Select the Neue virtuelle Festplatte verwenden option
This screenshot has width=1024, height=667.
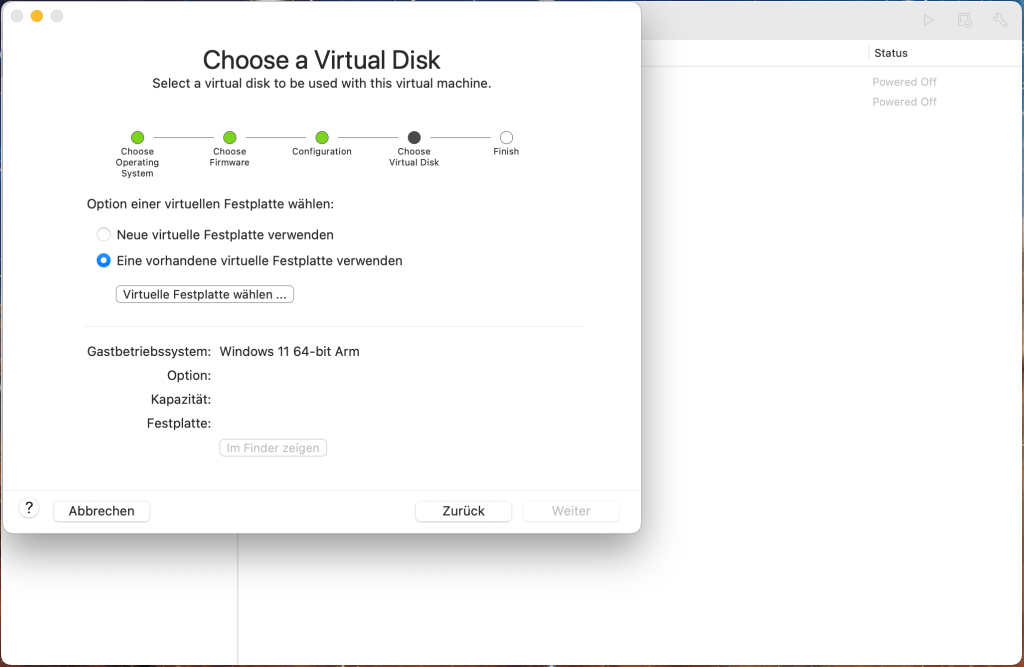103,234
